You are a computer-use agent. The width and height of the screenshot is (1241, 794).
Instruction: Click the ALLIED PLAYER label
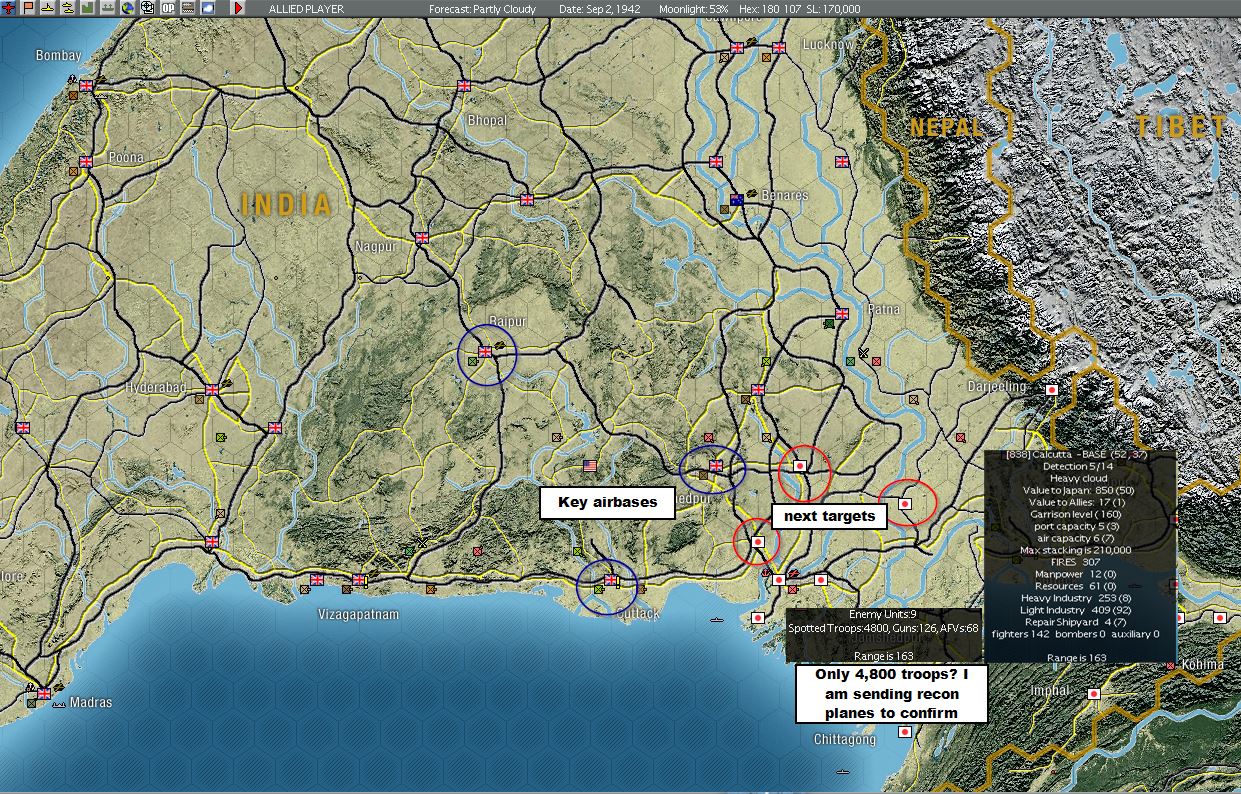tap(305, 9)
